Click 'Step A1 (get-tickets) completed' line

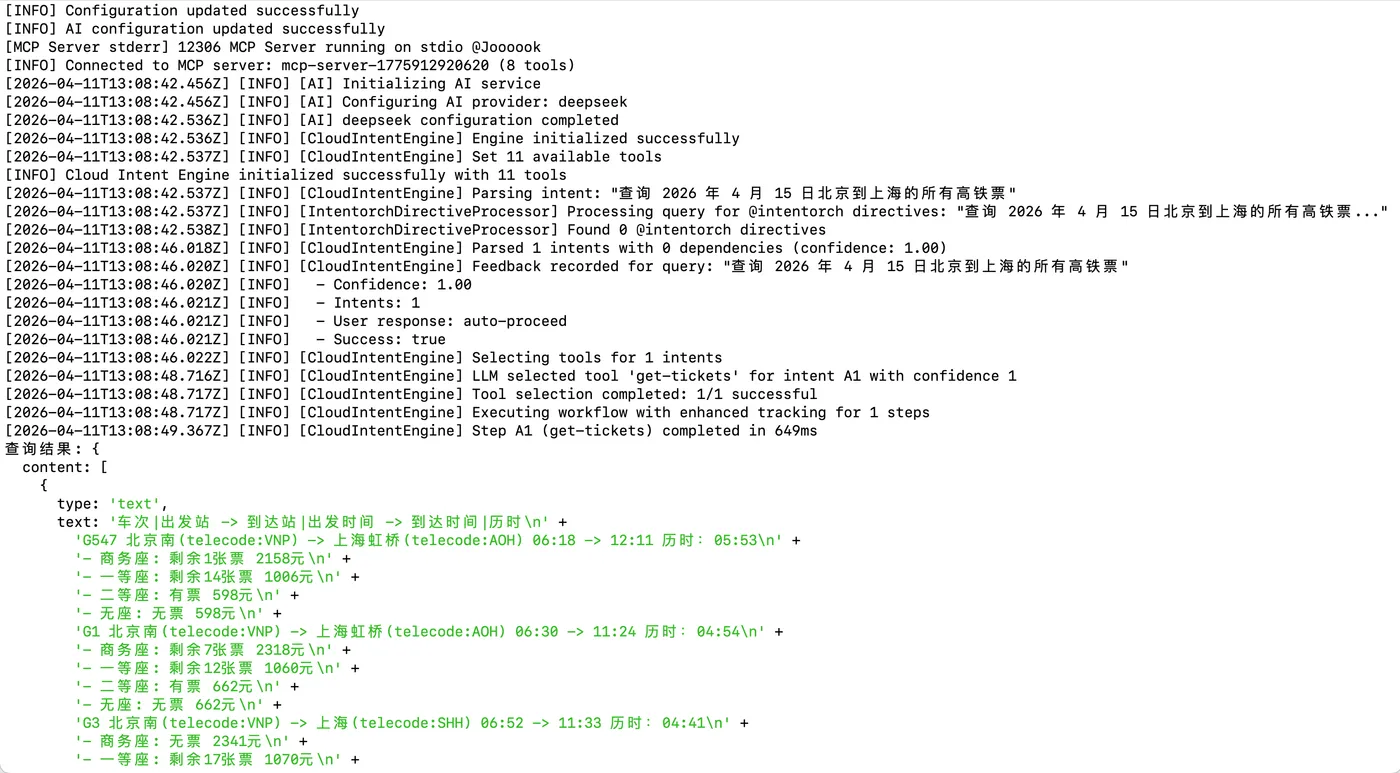coord(411,430)
